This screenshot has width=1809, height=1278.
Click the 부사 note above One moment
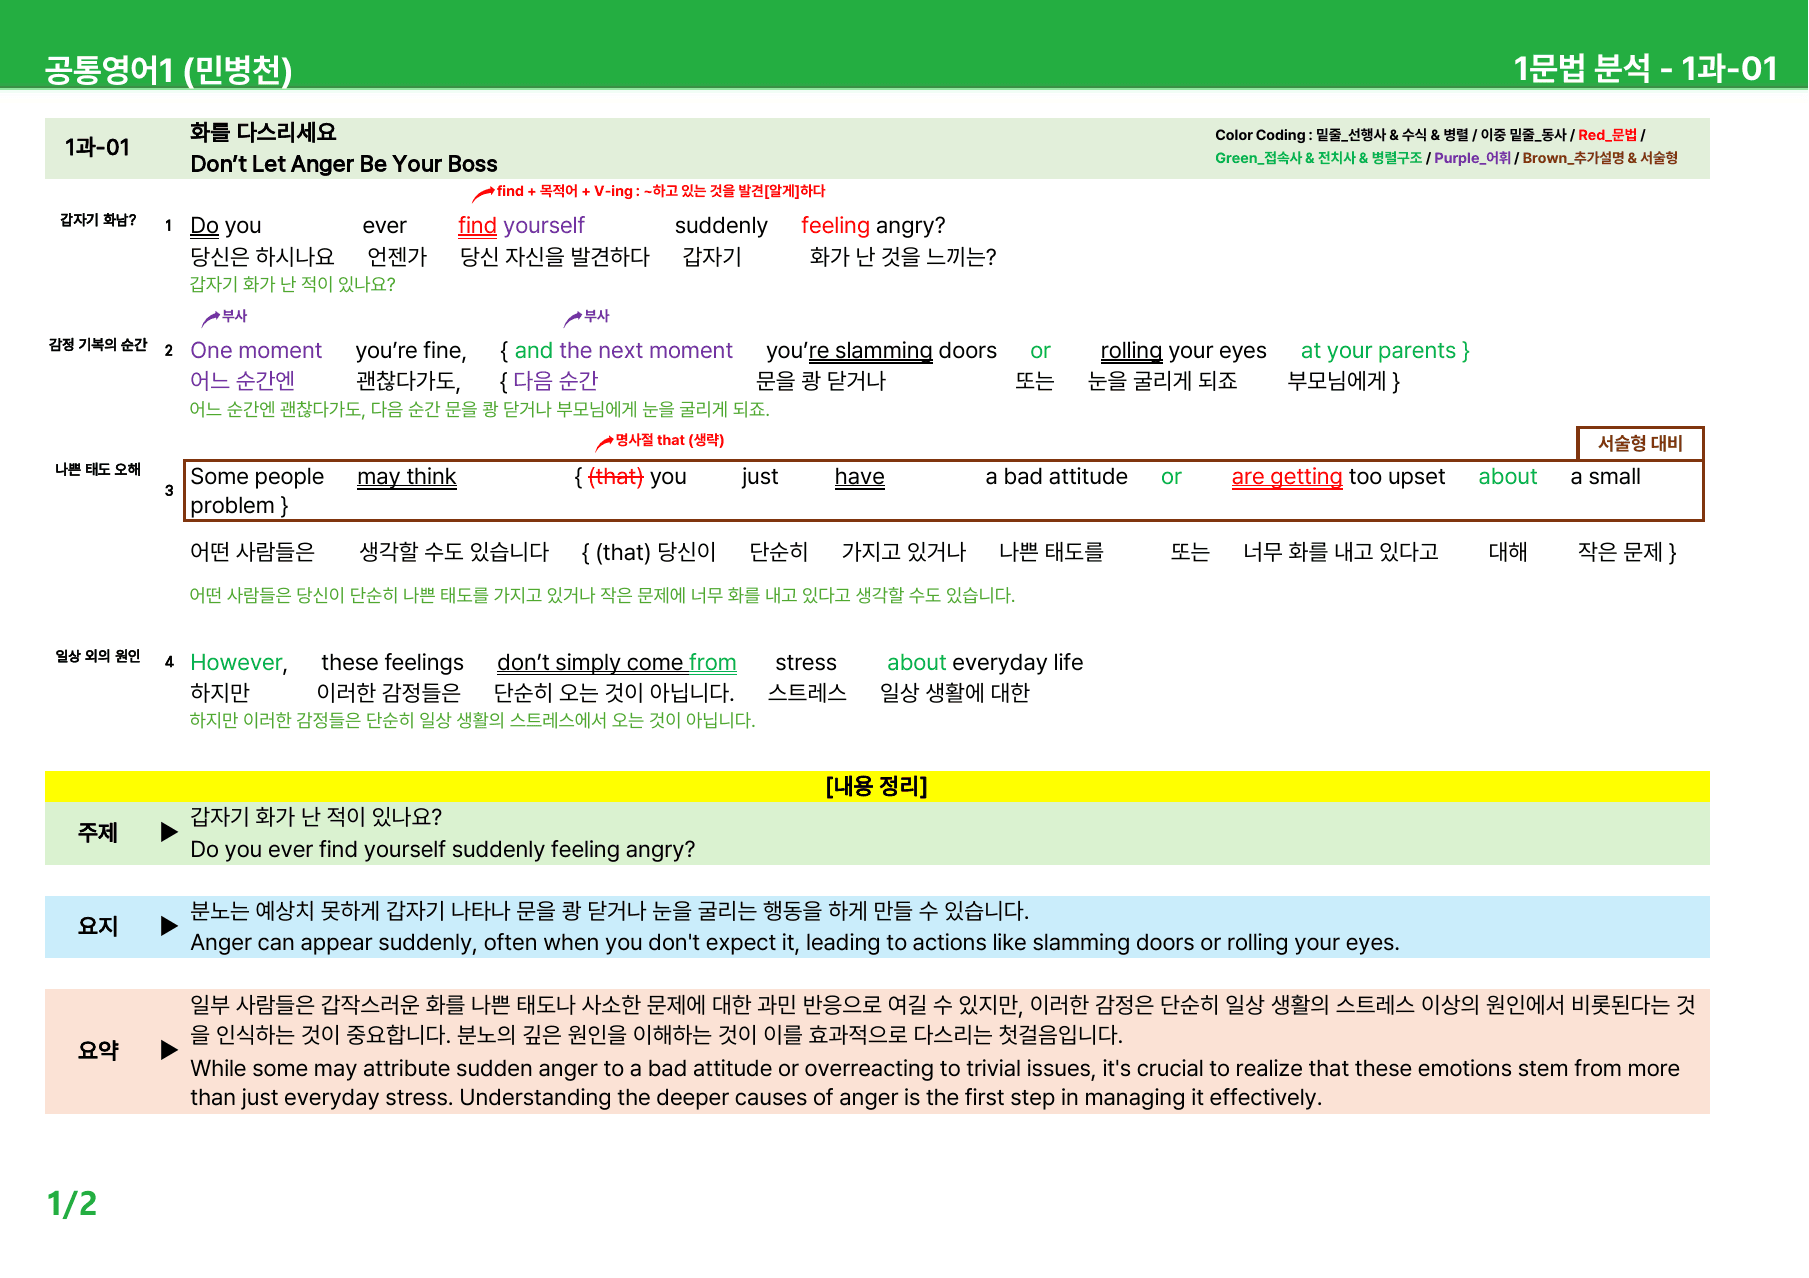click(234, 316)
